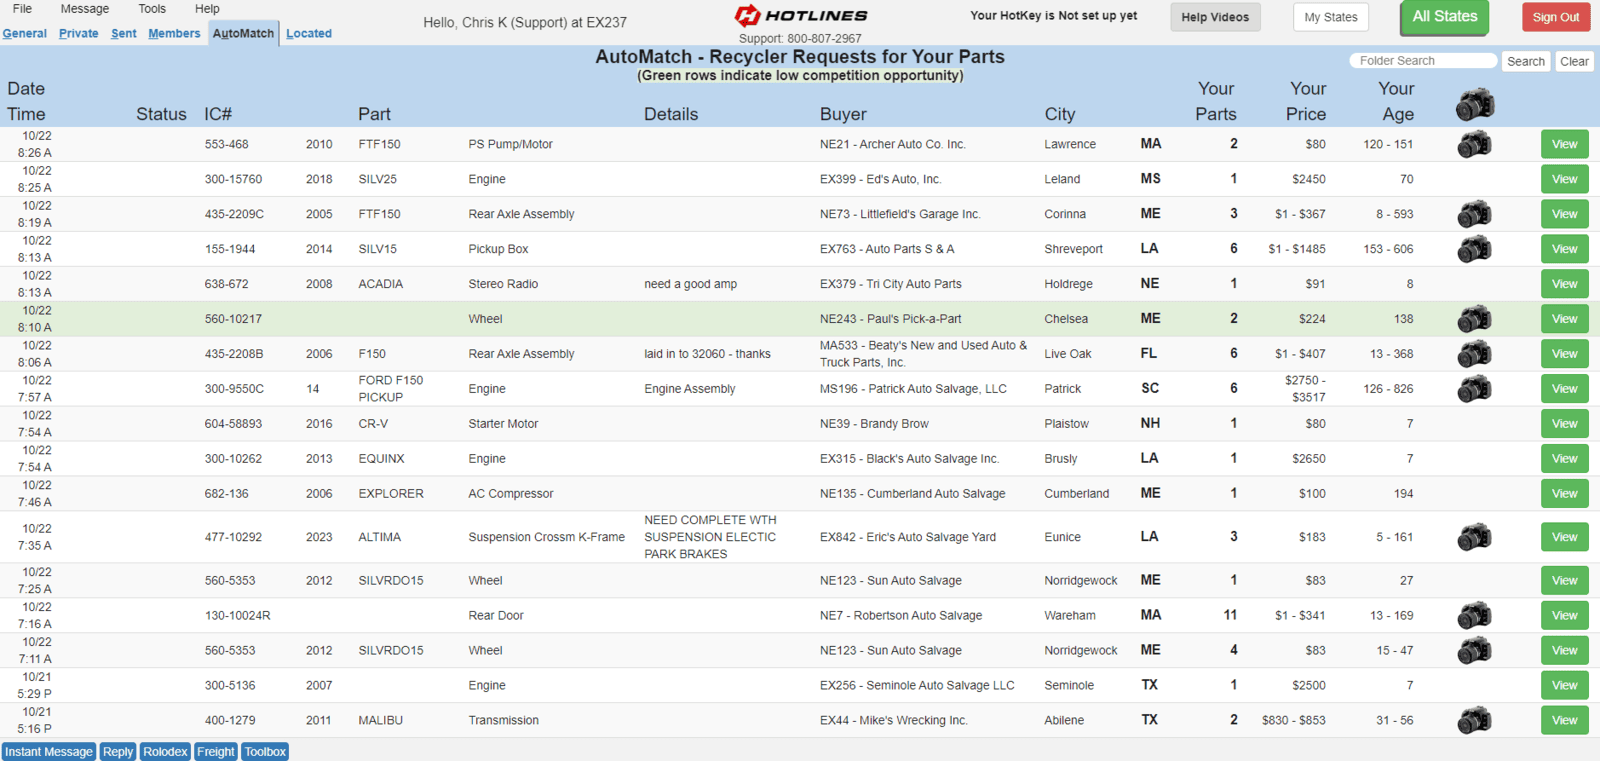
Task: Open photos for Littlefield's Garage row
Action: 1474,214
